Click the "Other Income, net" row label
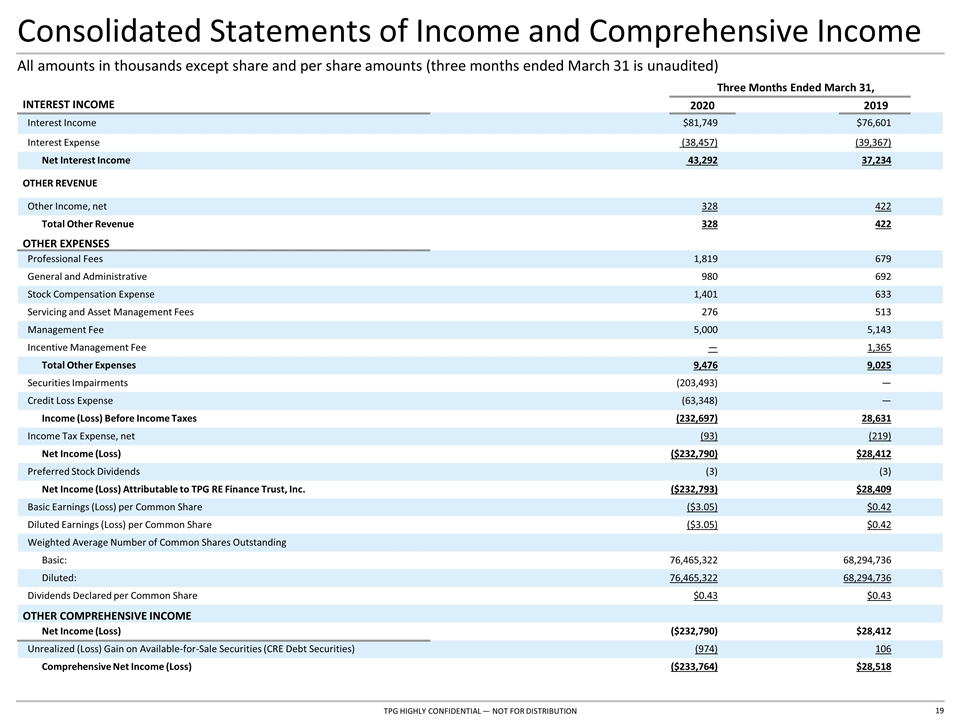 coord(67,206)
